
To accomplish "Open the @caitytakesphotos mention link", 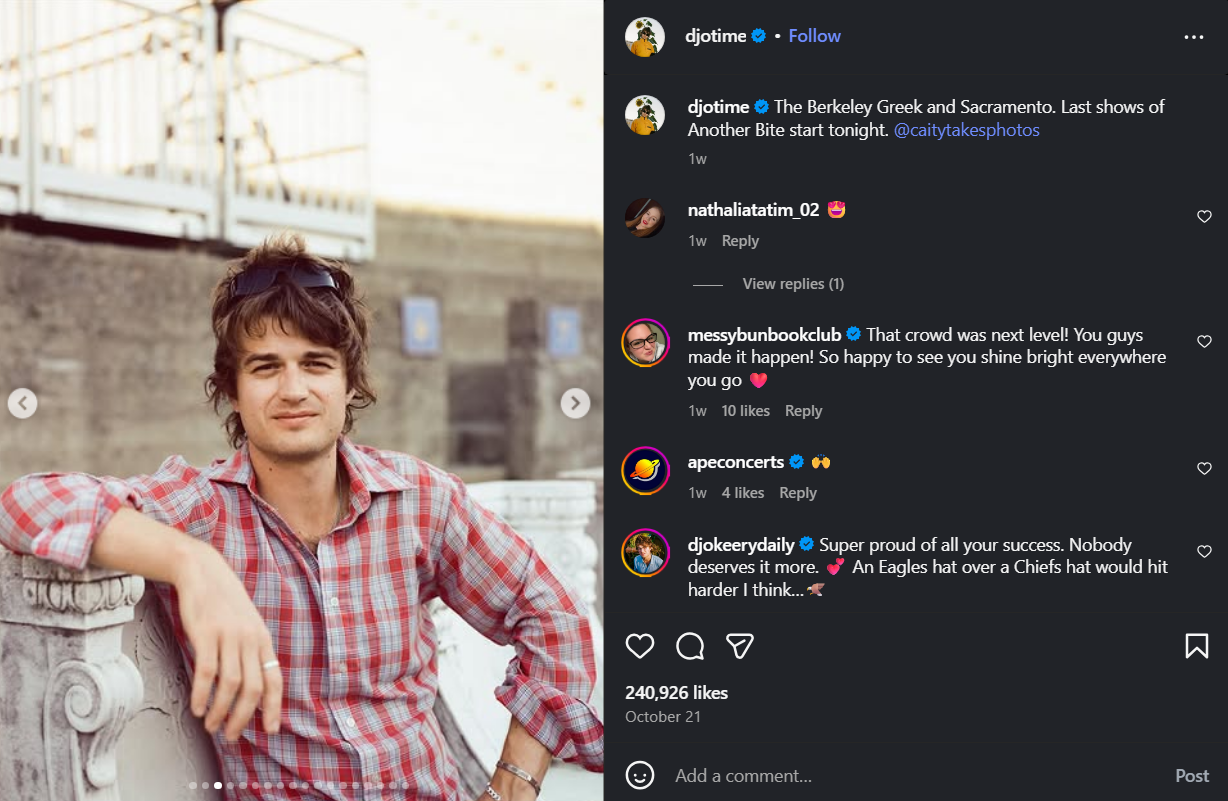I will pyautogui.click(x=967, y=130).
